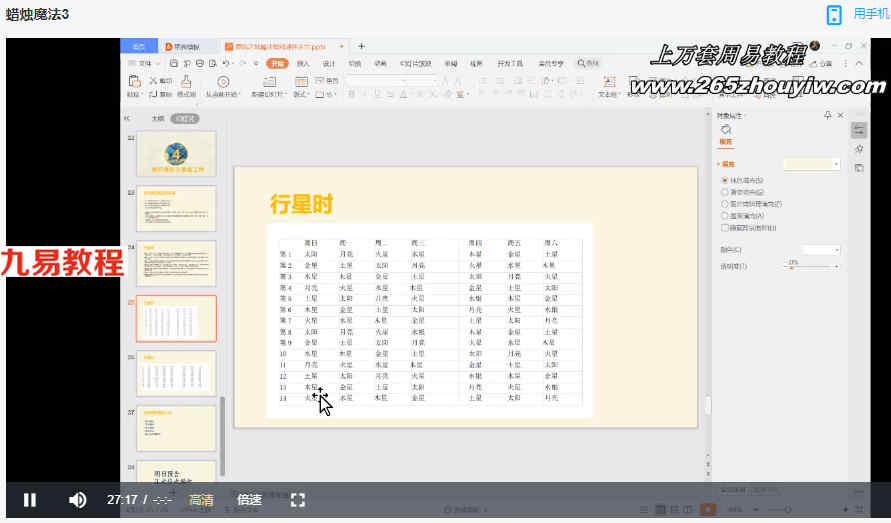
Task: Collapse the Fill section expander
Action: (718, 164)
